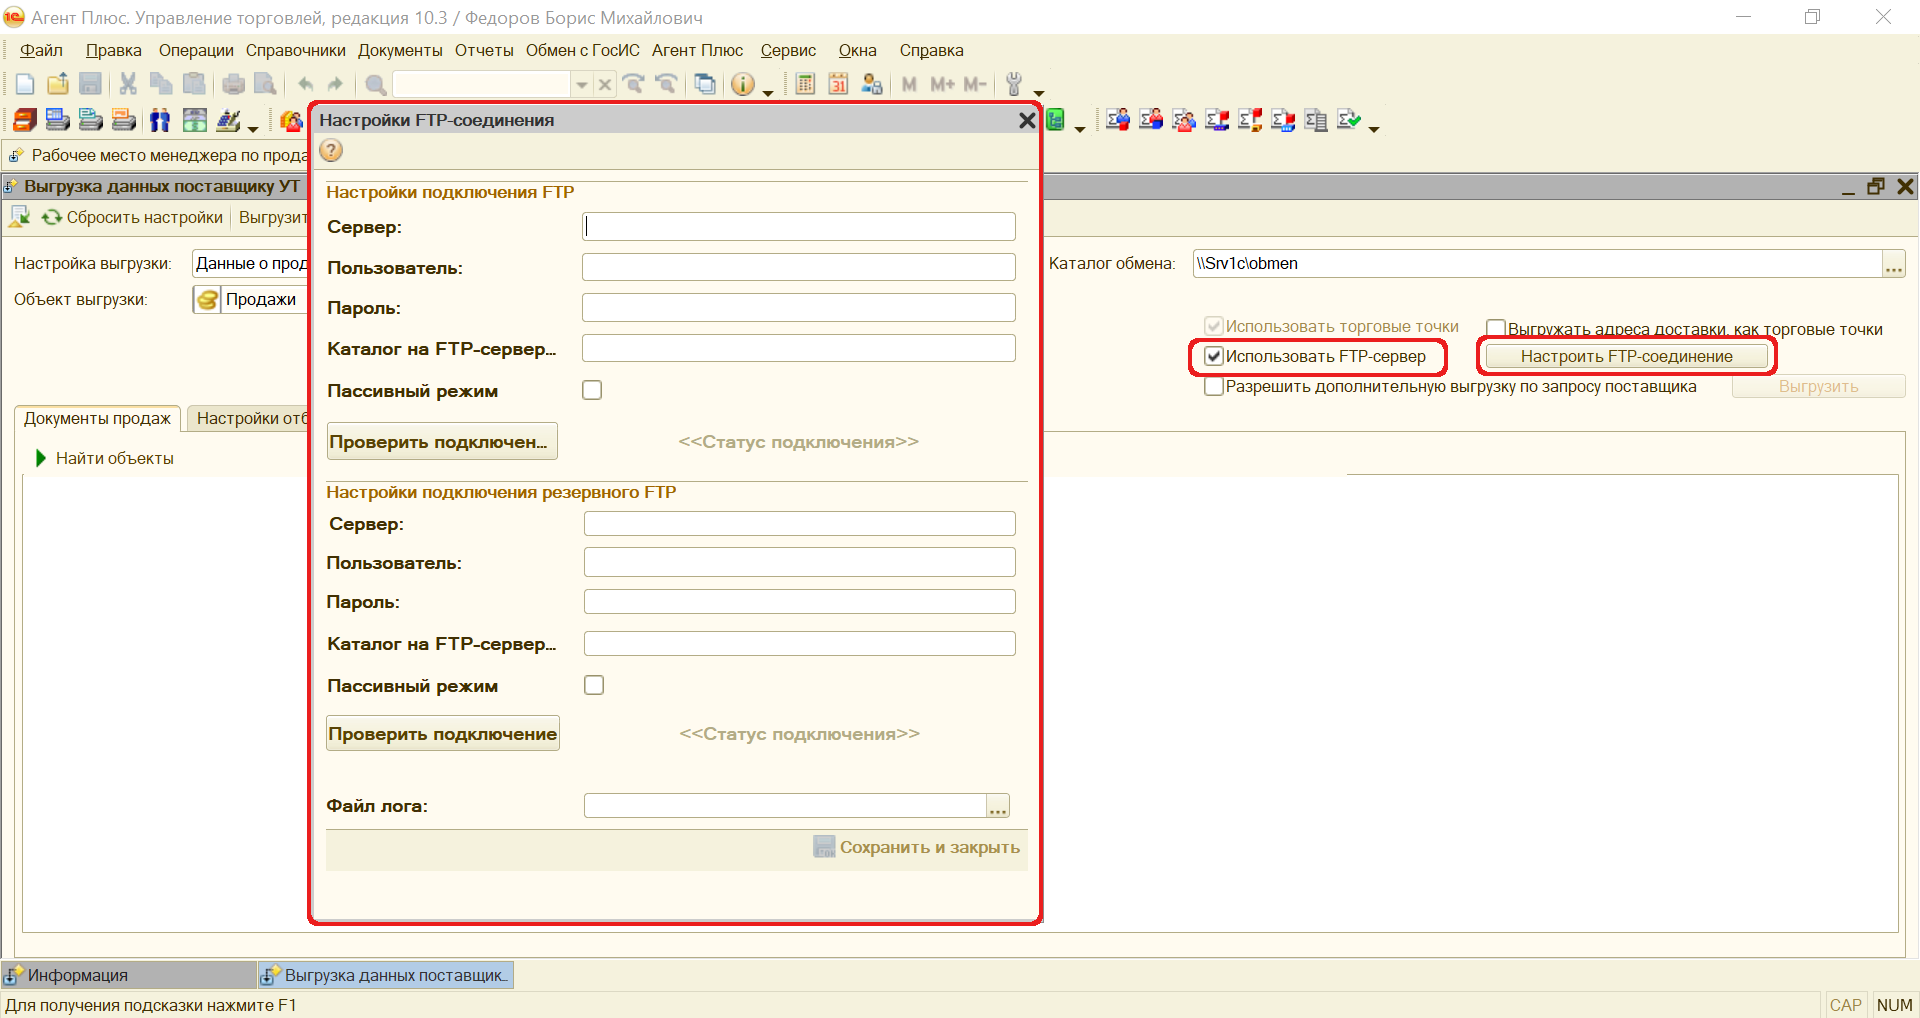1920x1018 pixels.
Task: Click the main FTP Сервер input field
Action: 798,227
